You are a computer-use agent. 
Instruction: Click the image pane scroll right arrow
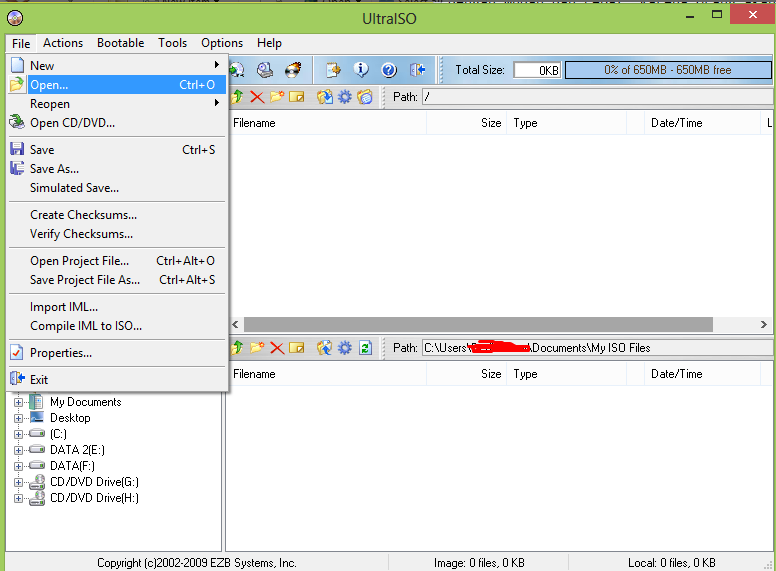click(x=764, y=325)
